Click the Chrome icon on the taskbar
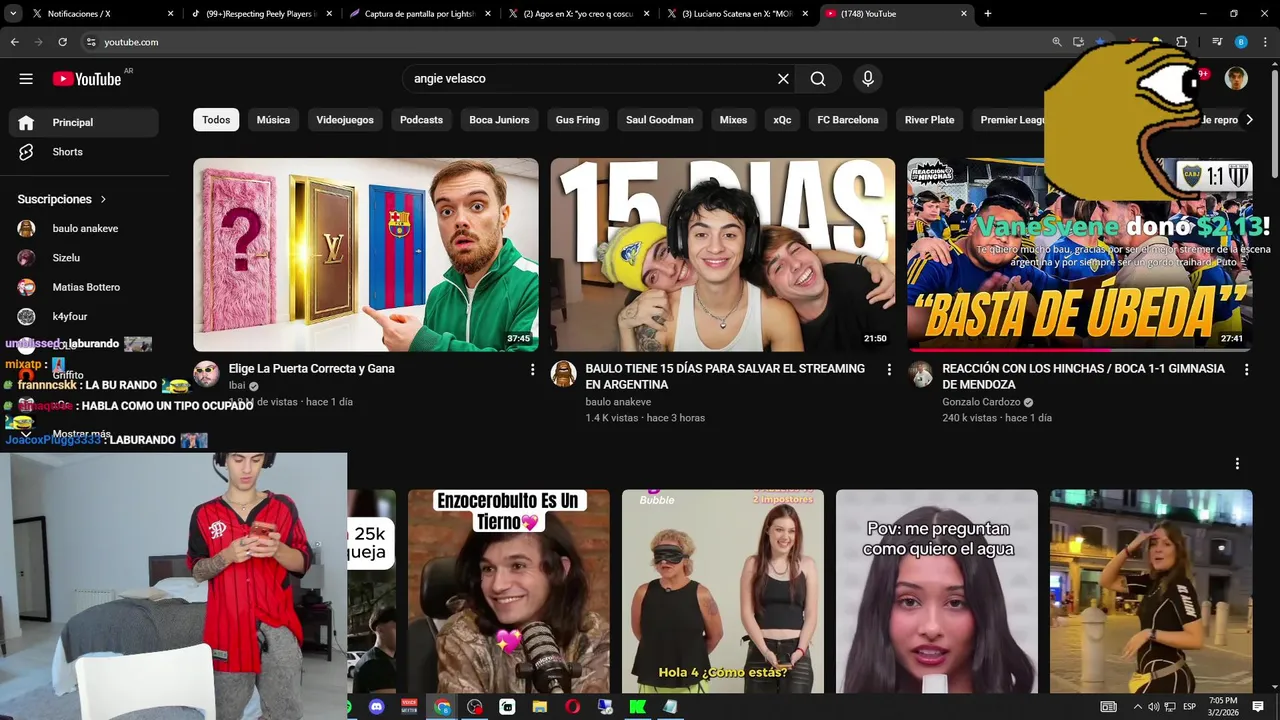The height and width of the screenshot is (720, 1280). point(442,707)
